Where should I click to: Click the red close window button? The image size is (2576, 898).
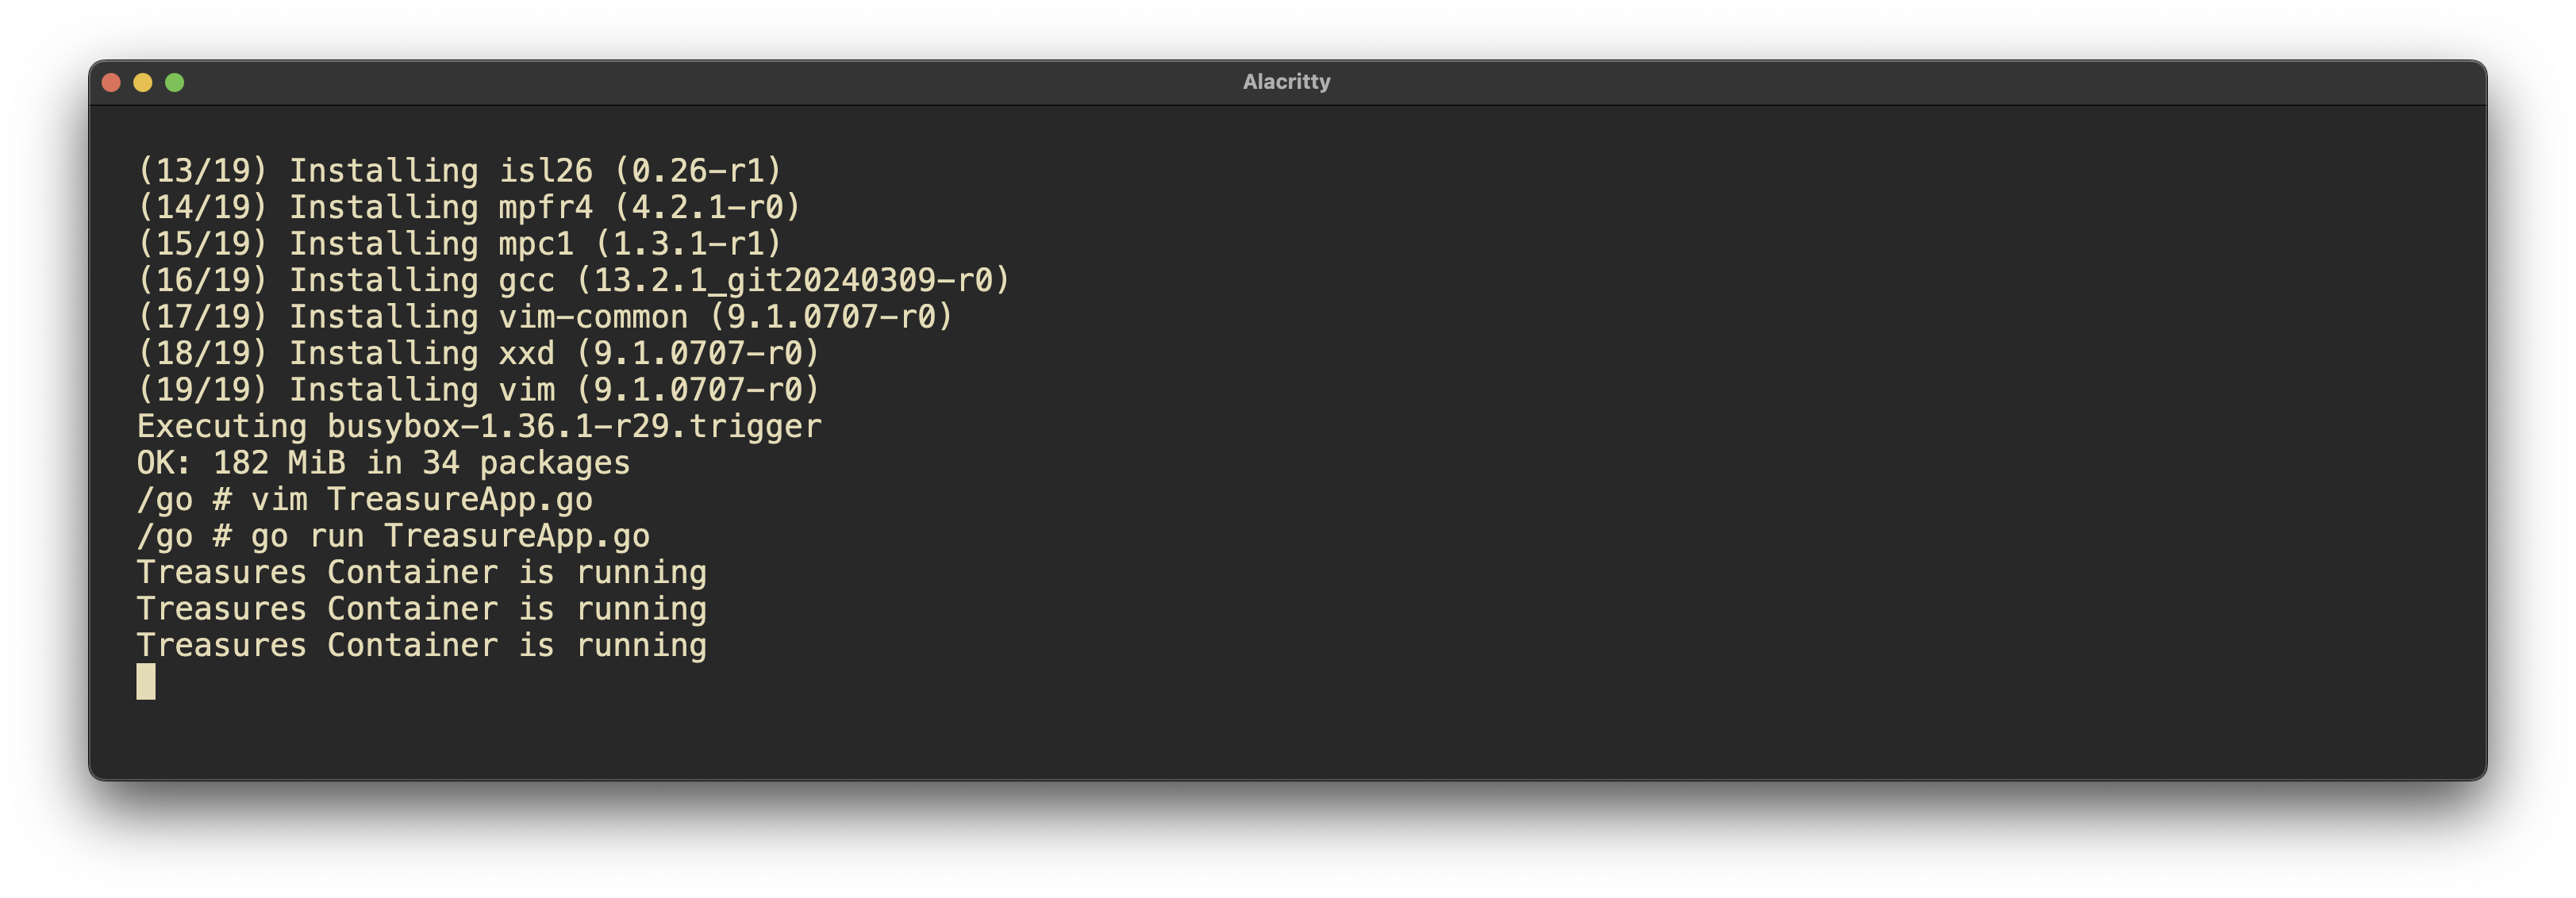111,83
